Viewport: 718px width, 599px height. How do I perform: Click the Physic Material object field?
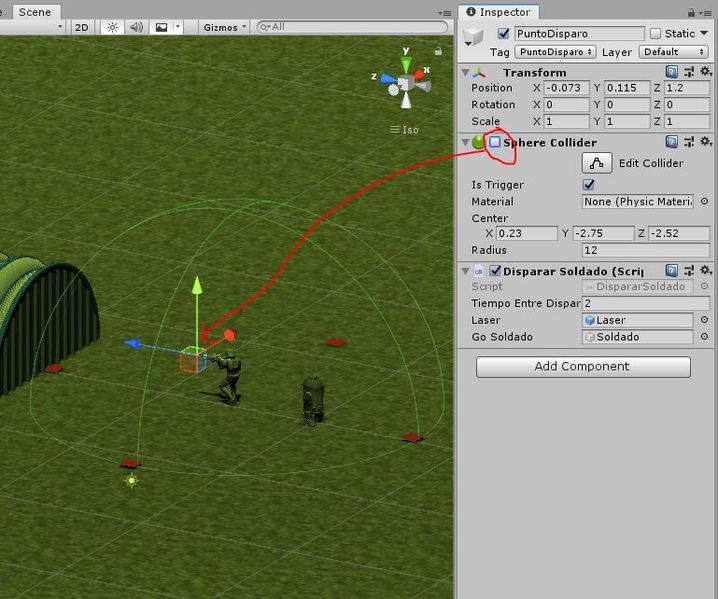(638, 201)
